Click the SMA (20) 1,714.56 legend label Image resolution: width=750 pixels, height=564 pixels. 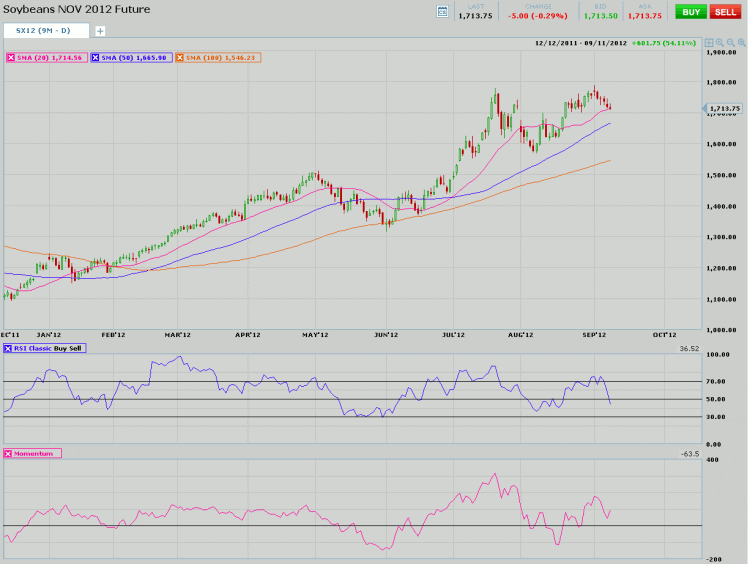pyautogui.click(x=51, y=58)
